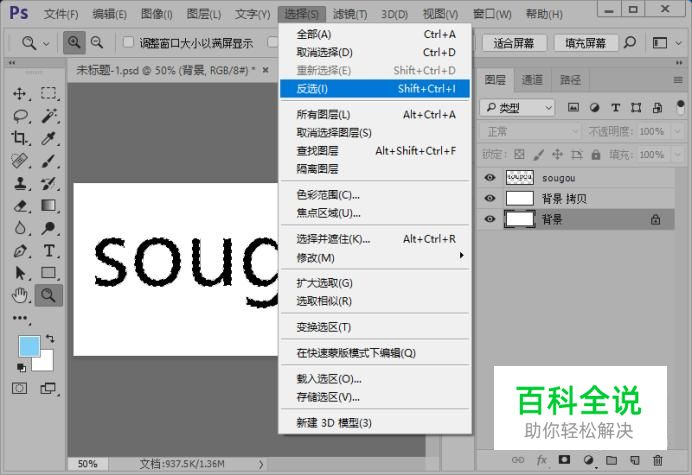692x475 pixels.
Task: Select the History Brush tool
Action: (49, 183)
